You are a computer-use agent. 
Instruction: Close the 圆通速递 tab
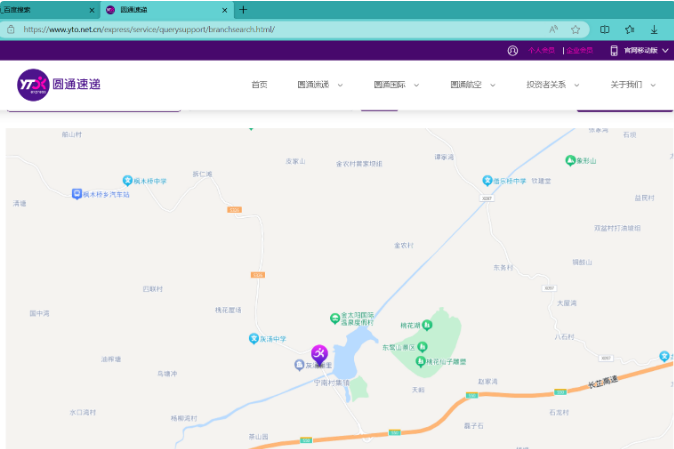[224, 10]
